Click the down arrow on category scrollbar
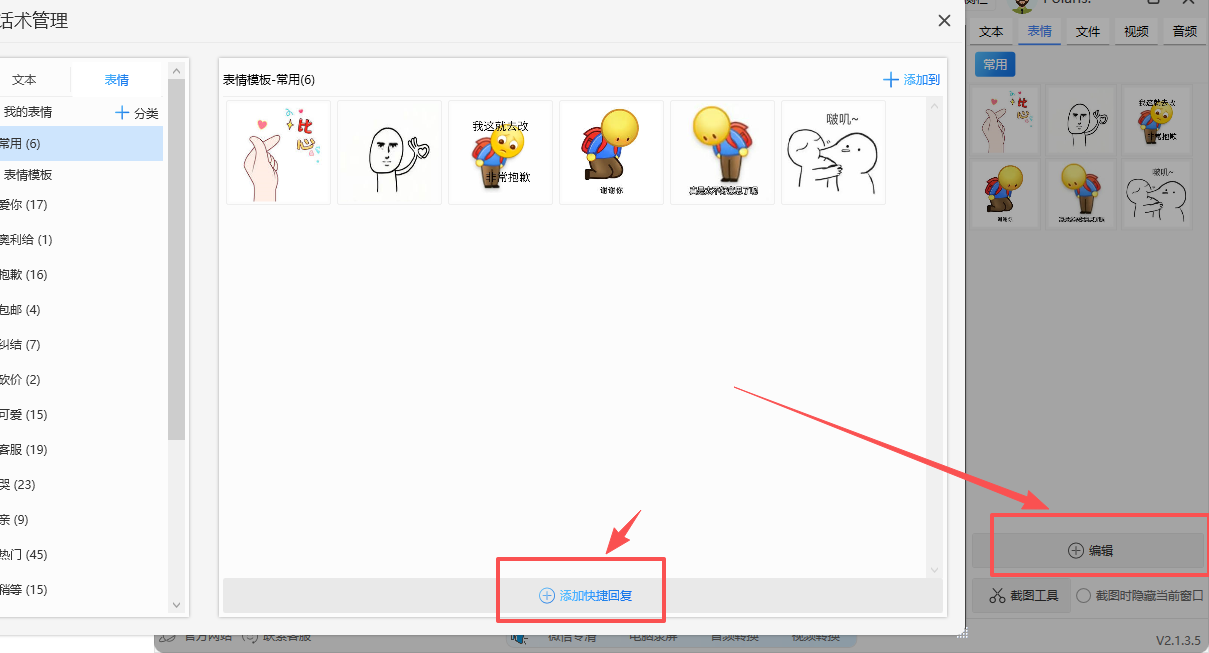Screen dimensions: 1209x653 pos(176,605)
